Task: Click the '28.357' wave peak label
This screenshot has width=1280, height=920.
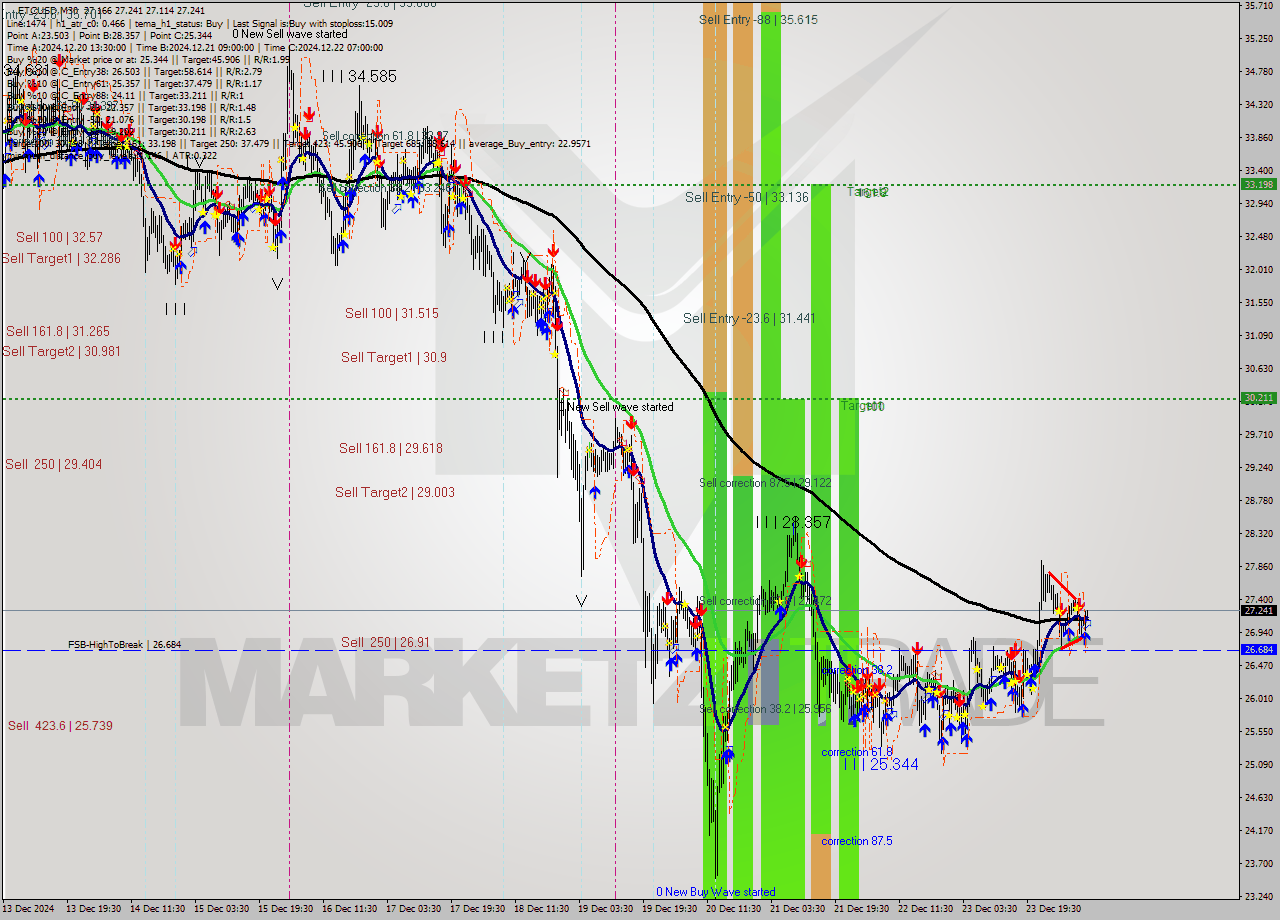Action: 805,522
